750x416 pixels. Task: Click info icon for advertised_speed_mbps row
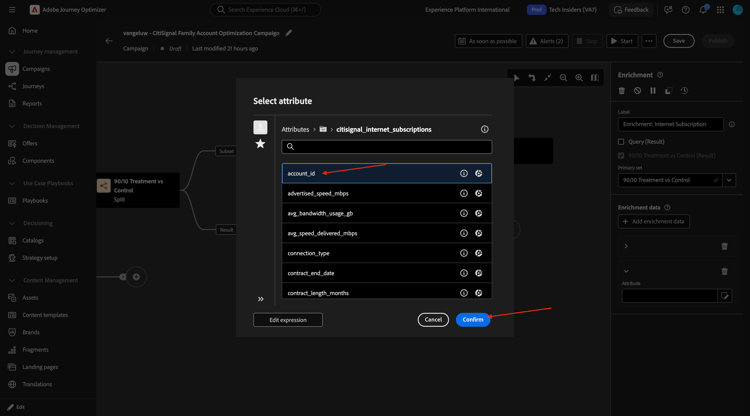463,194
